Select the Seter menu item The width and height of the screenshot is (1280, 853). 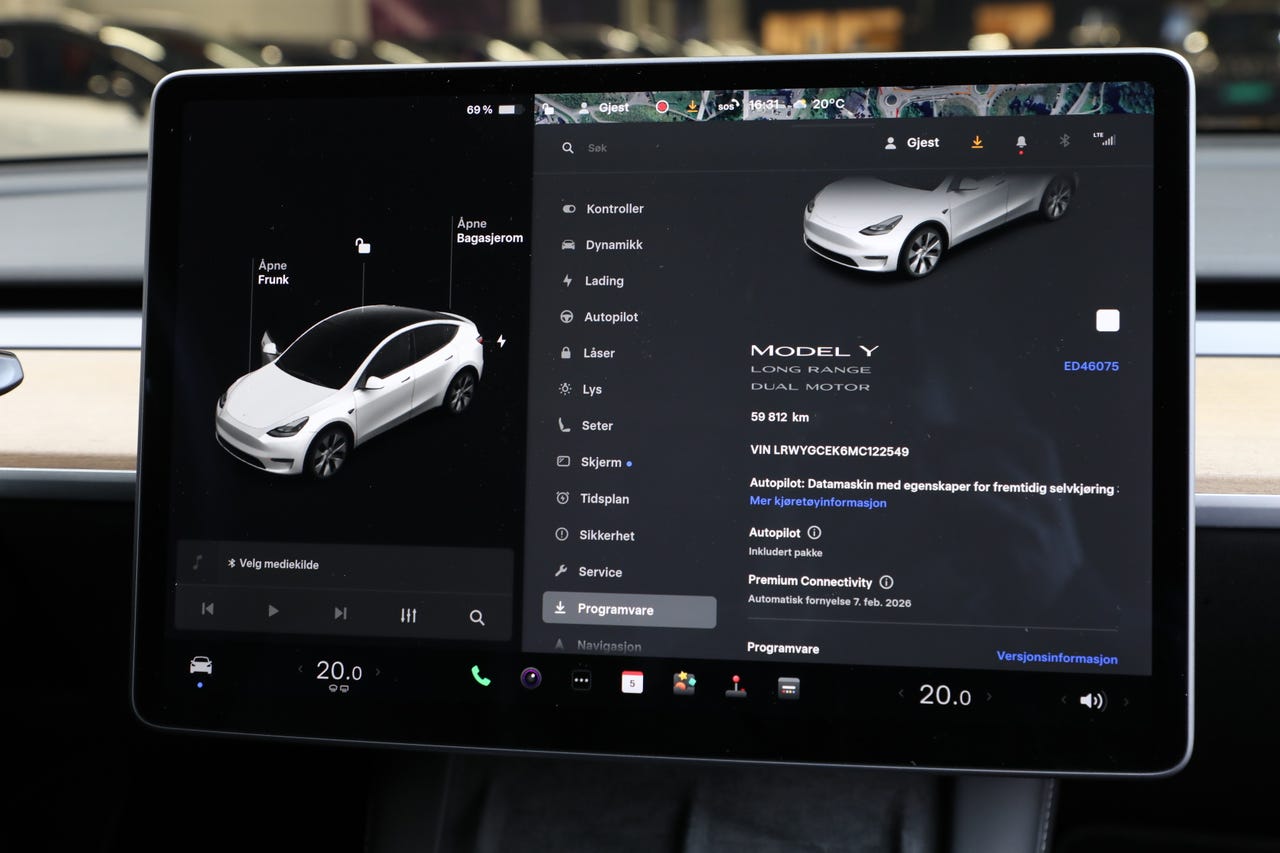(585, 425)
